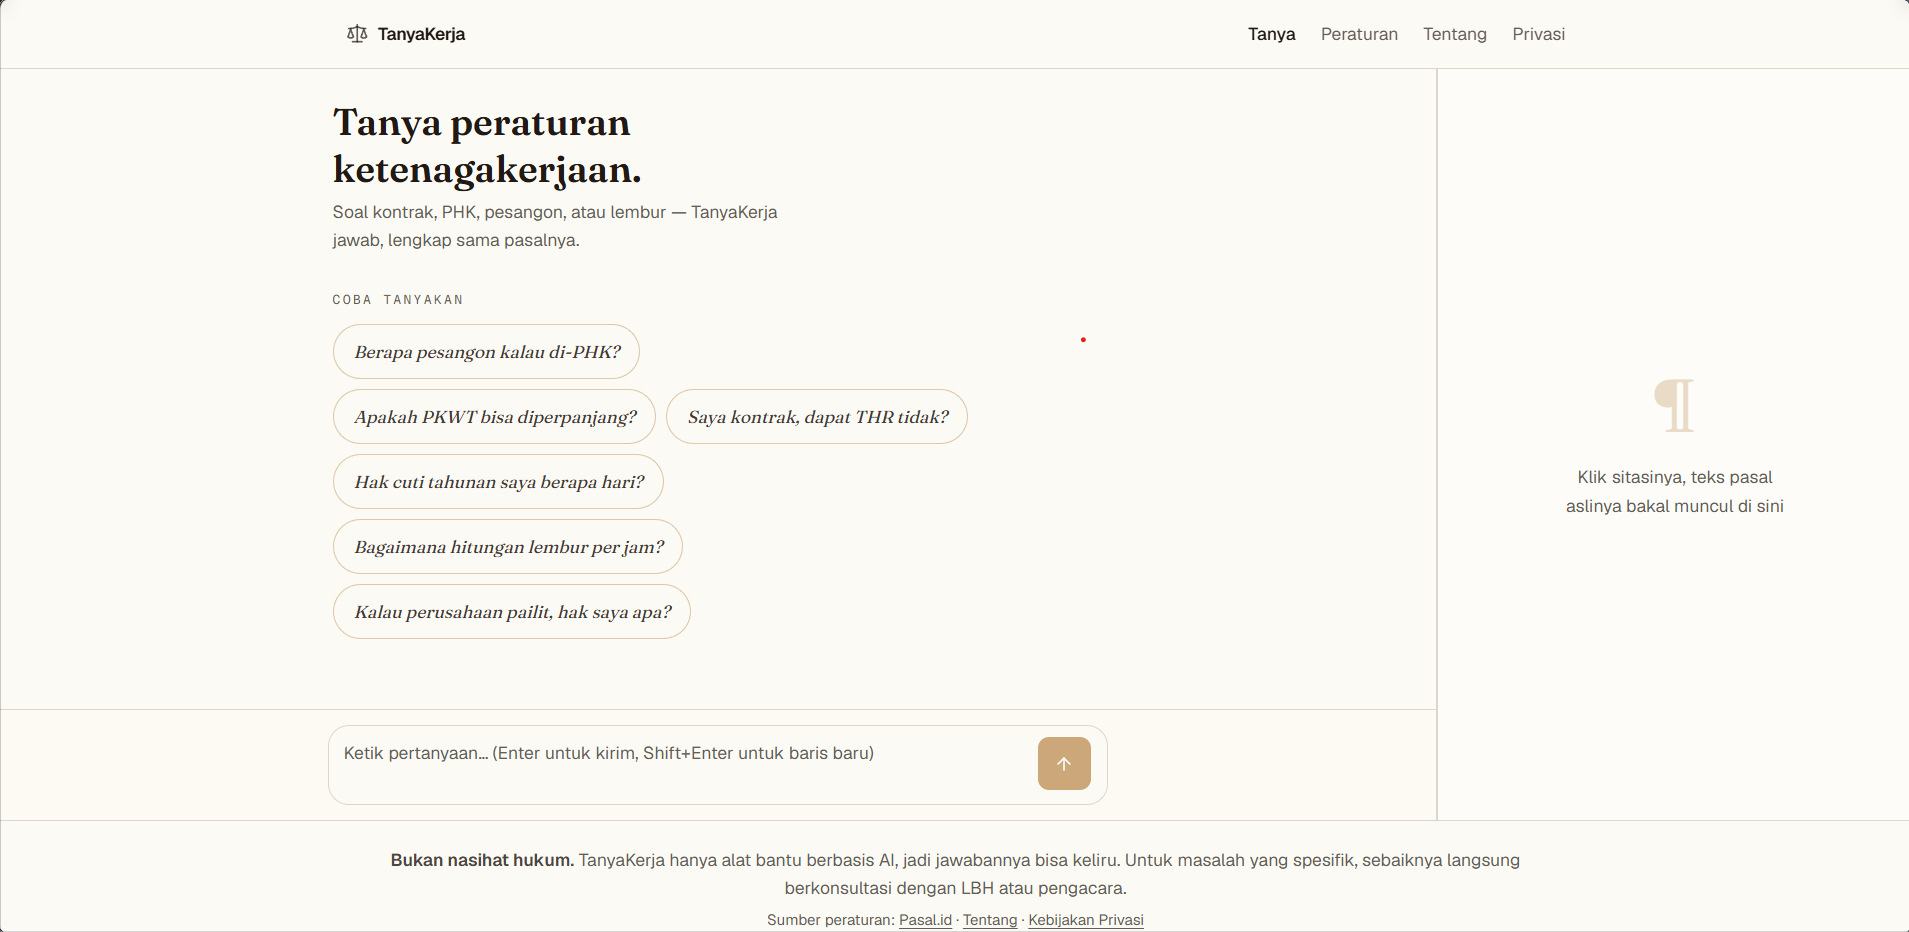Select suggestion 'Apakah PKWT bisa diperpanjang?'
Image resolution: width=1909 pixels, height=932 pixels.
(x=494, y=417)
